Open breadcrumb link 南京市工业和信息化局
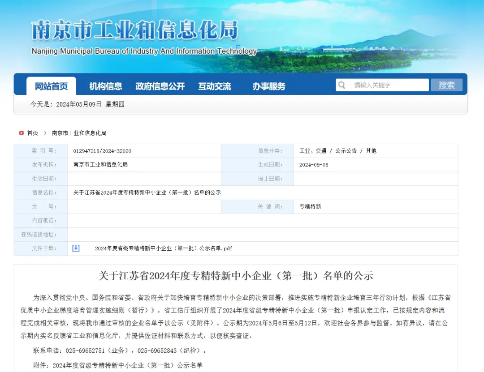The image size is (484, 372). 79,133
